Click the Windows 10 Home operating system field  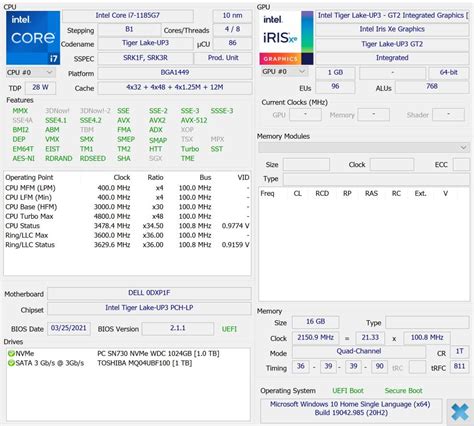pyautogui.click(x=351, y=409)
